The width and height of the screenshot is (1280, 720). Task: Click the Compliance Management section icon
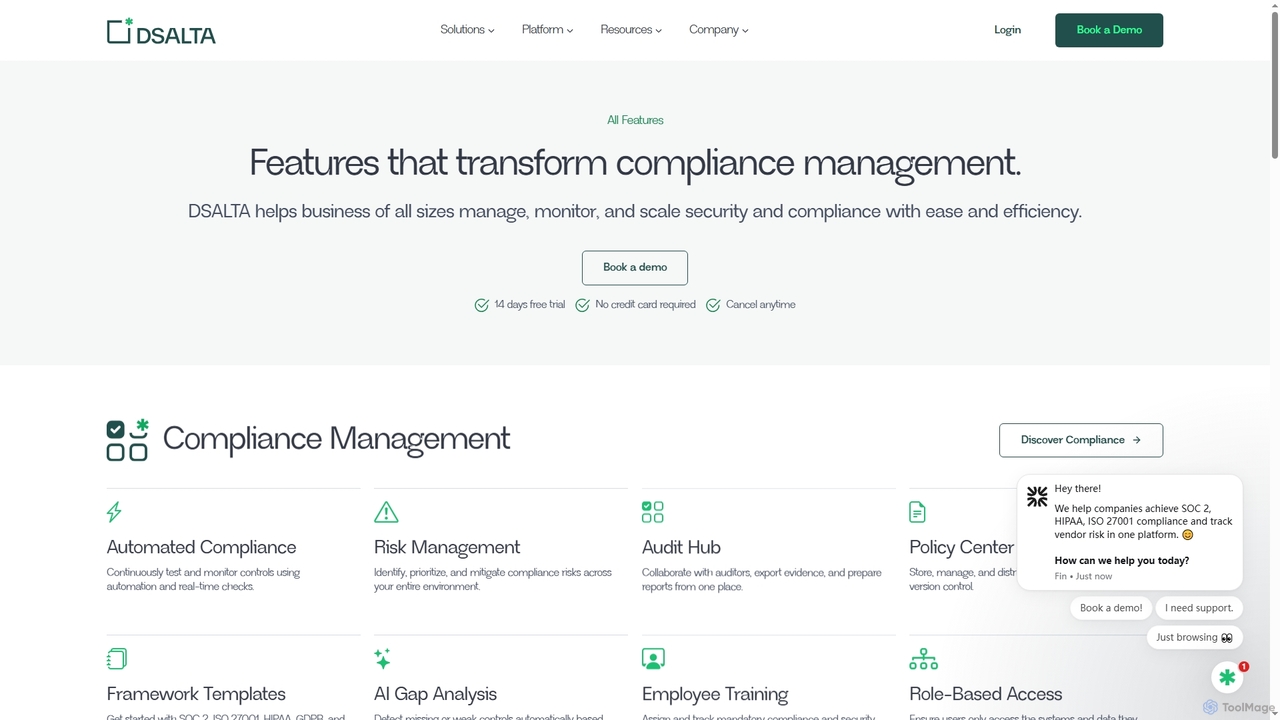(127, 440)
